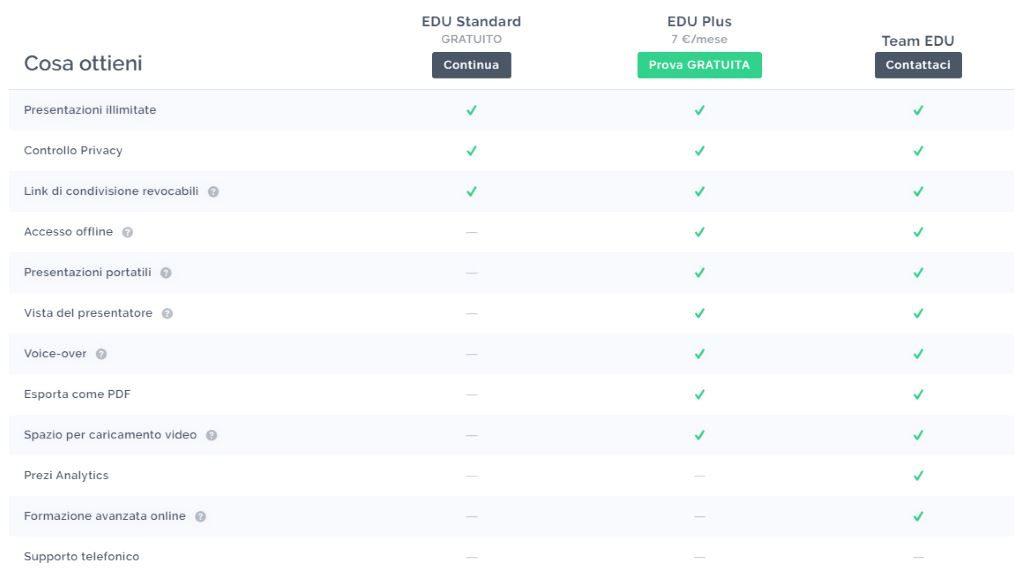Click EDU Plus checkmark for Esporta come PDF

699,394
